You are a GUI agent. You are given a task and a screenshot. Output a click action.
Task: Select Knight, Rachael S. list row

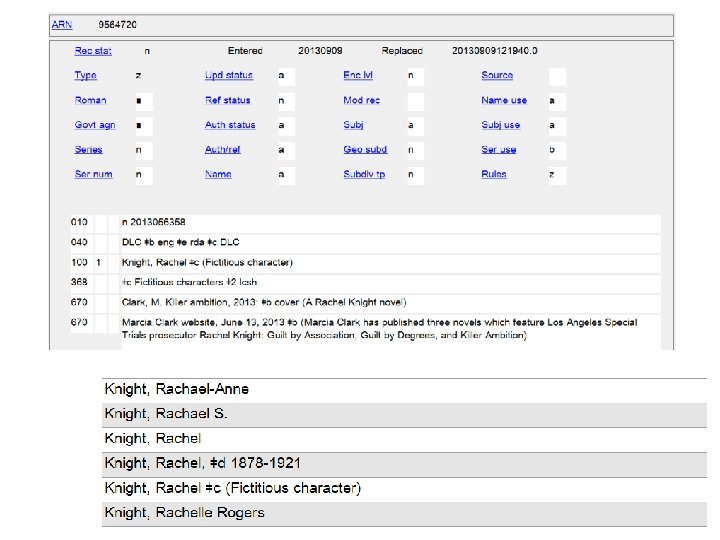pyautogui.click(x=166, y=414)
